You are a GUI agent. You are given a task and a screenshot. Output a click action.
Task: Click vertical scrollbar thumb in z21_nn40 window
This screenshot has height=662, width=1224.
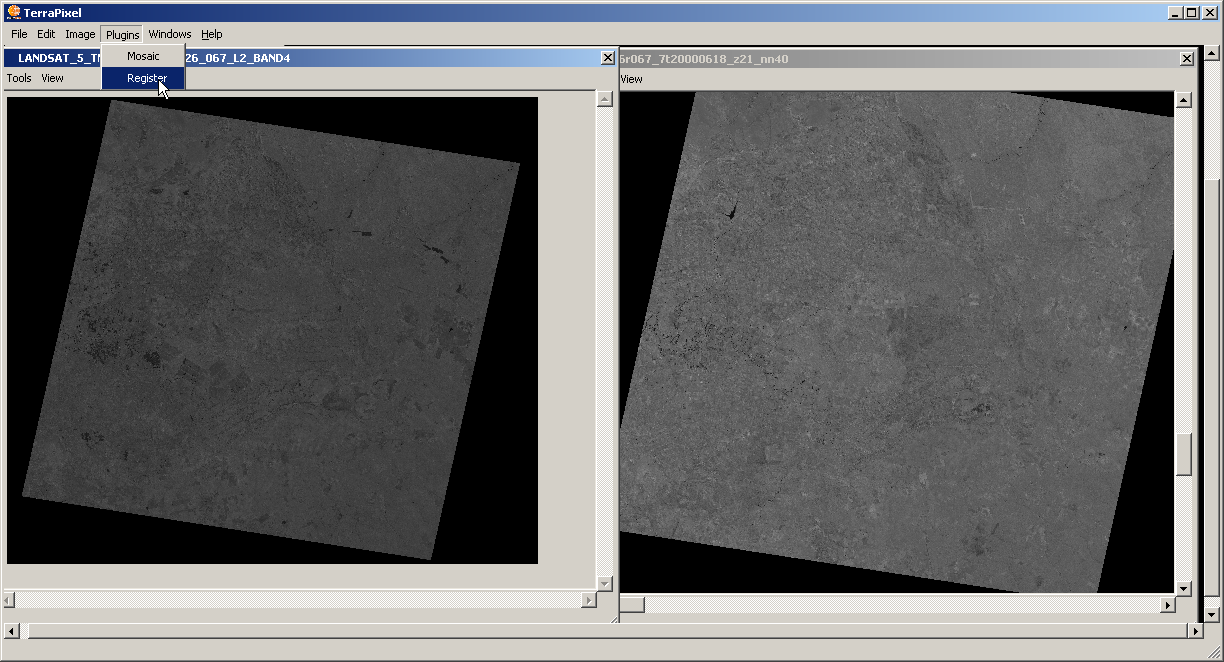(x=1184, y=455)
